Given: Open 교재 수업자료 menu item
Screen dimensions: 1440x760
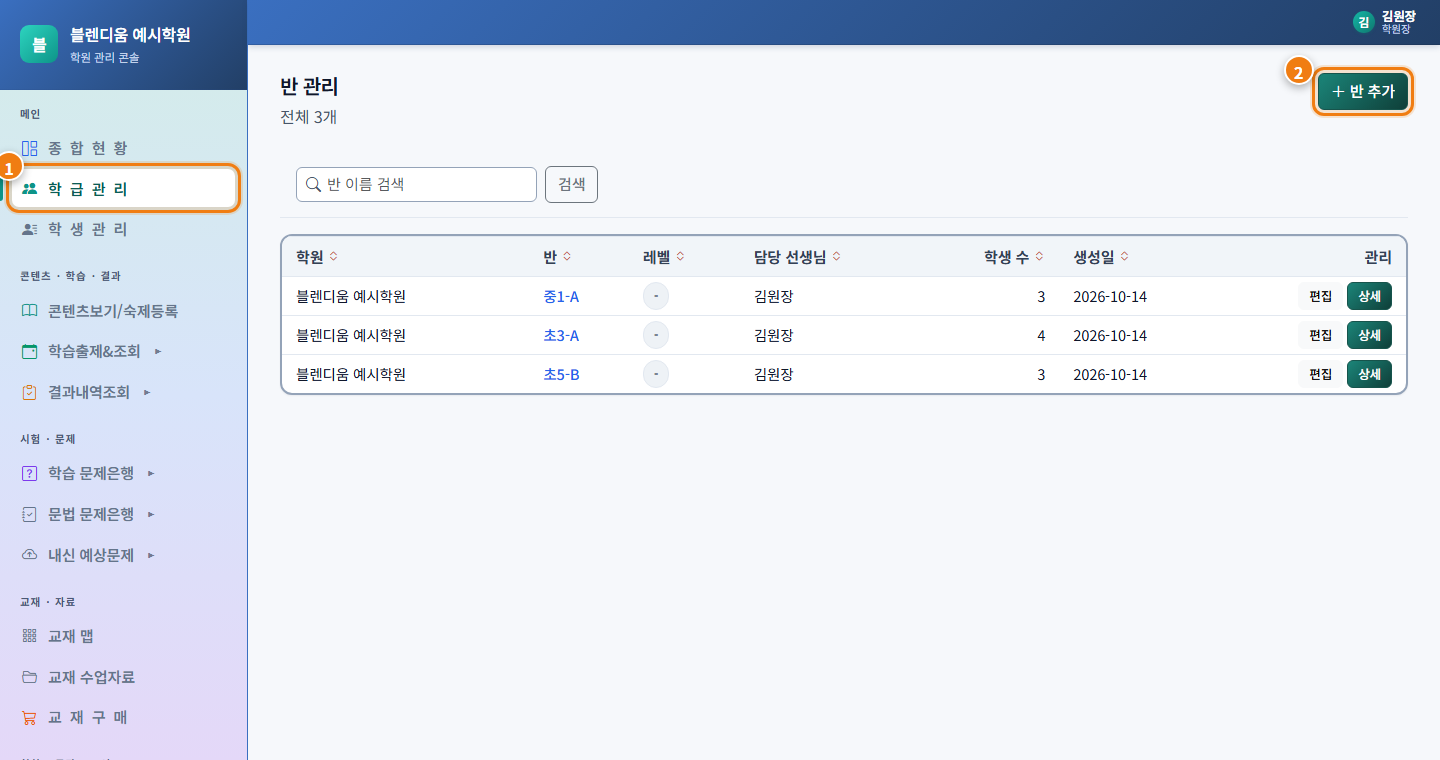Looking at the screenshot, I should point(124,678).
